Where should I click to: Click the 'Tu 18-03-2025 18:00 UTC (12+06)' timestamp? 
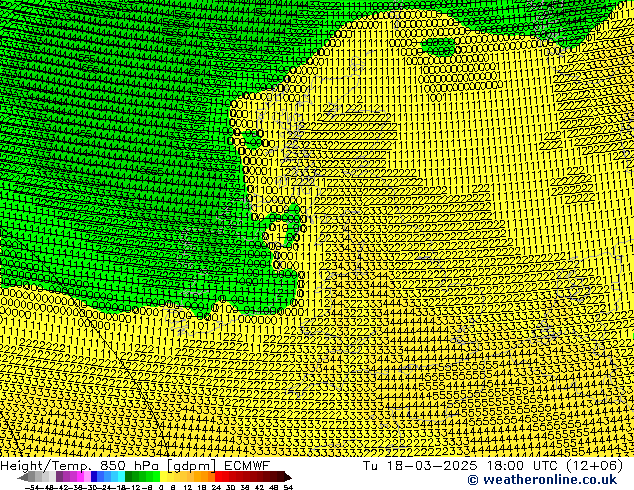tap(493, 465)
